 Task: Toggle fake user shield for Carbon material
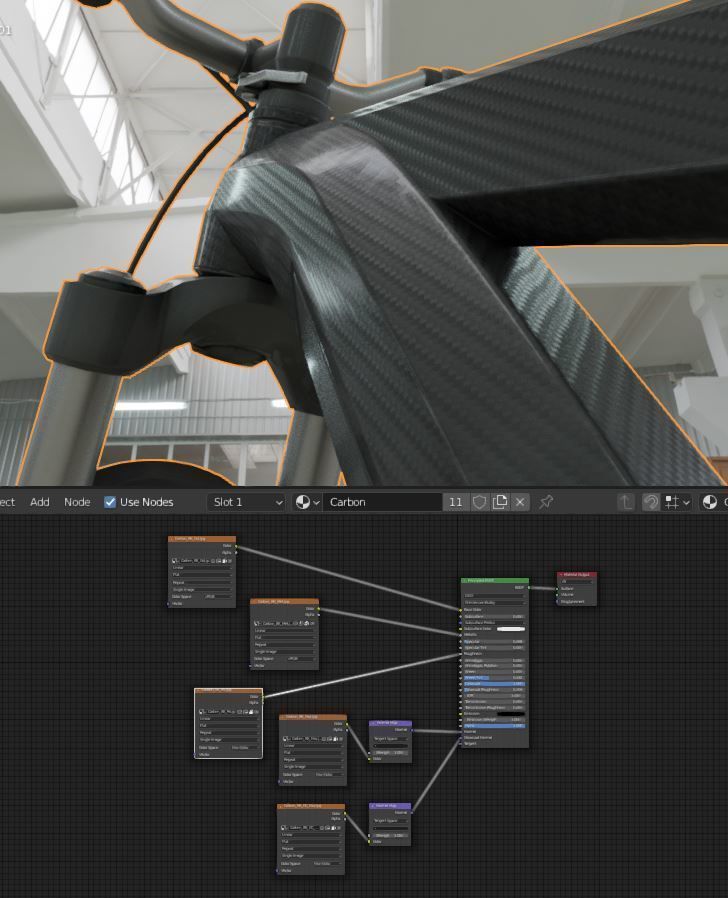pyautogui.click(x=479, y=502)
